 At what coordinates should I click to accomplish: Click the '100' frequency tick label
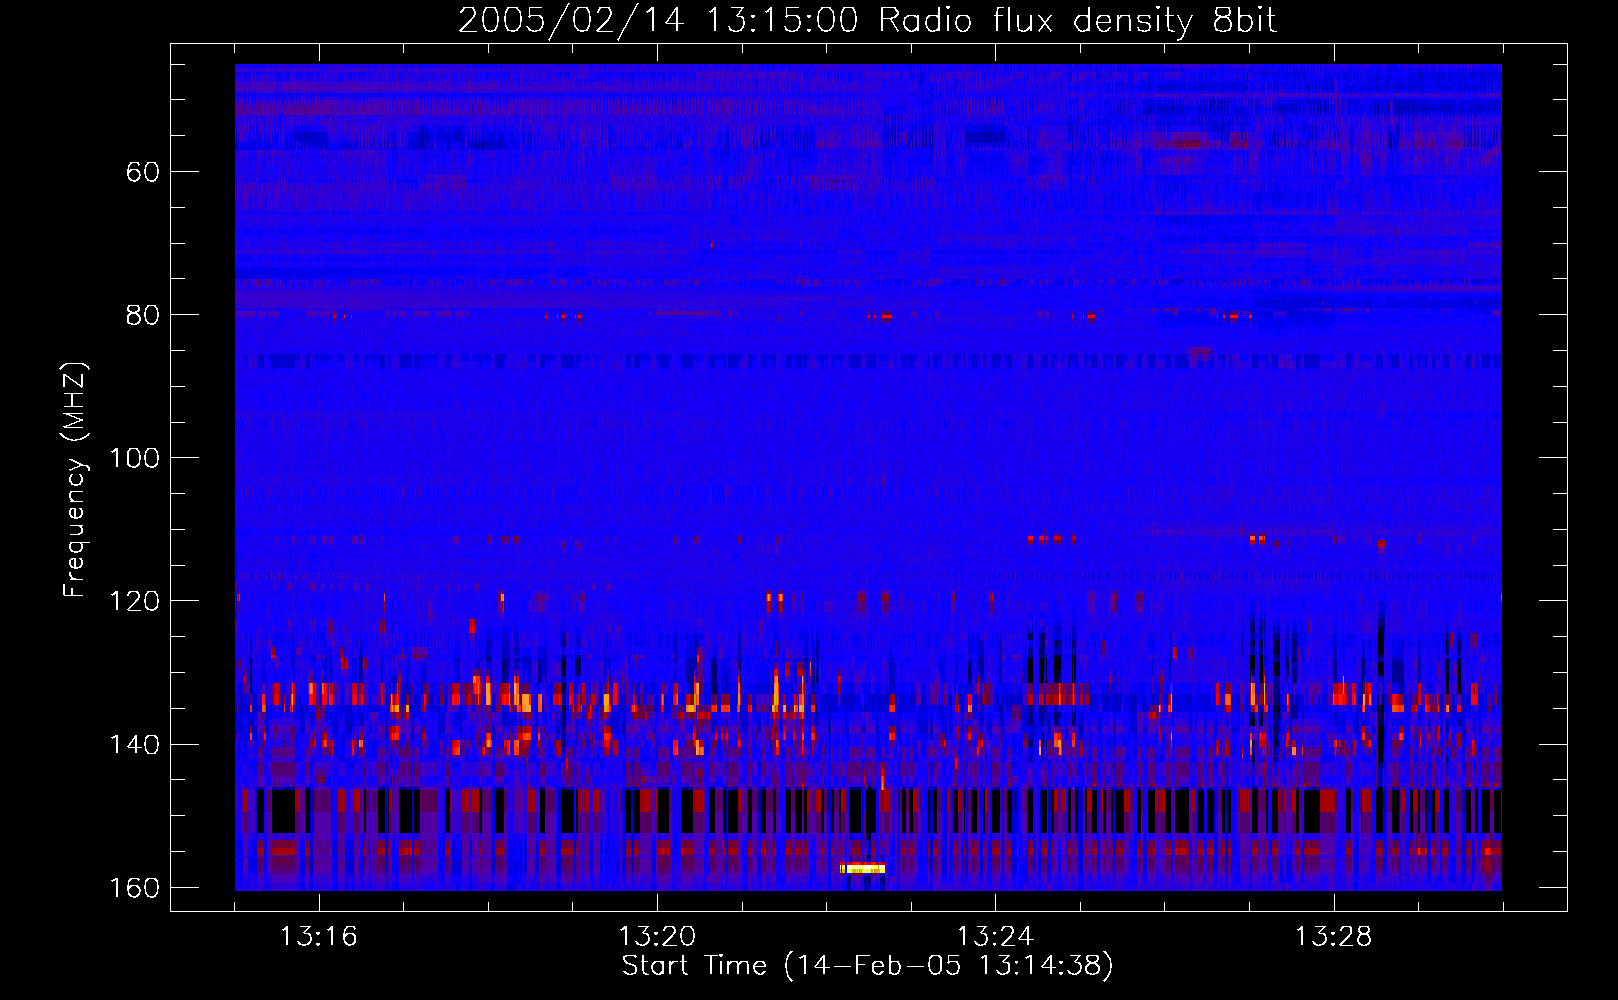point(134,458)
